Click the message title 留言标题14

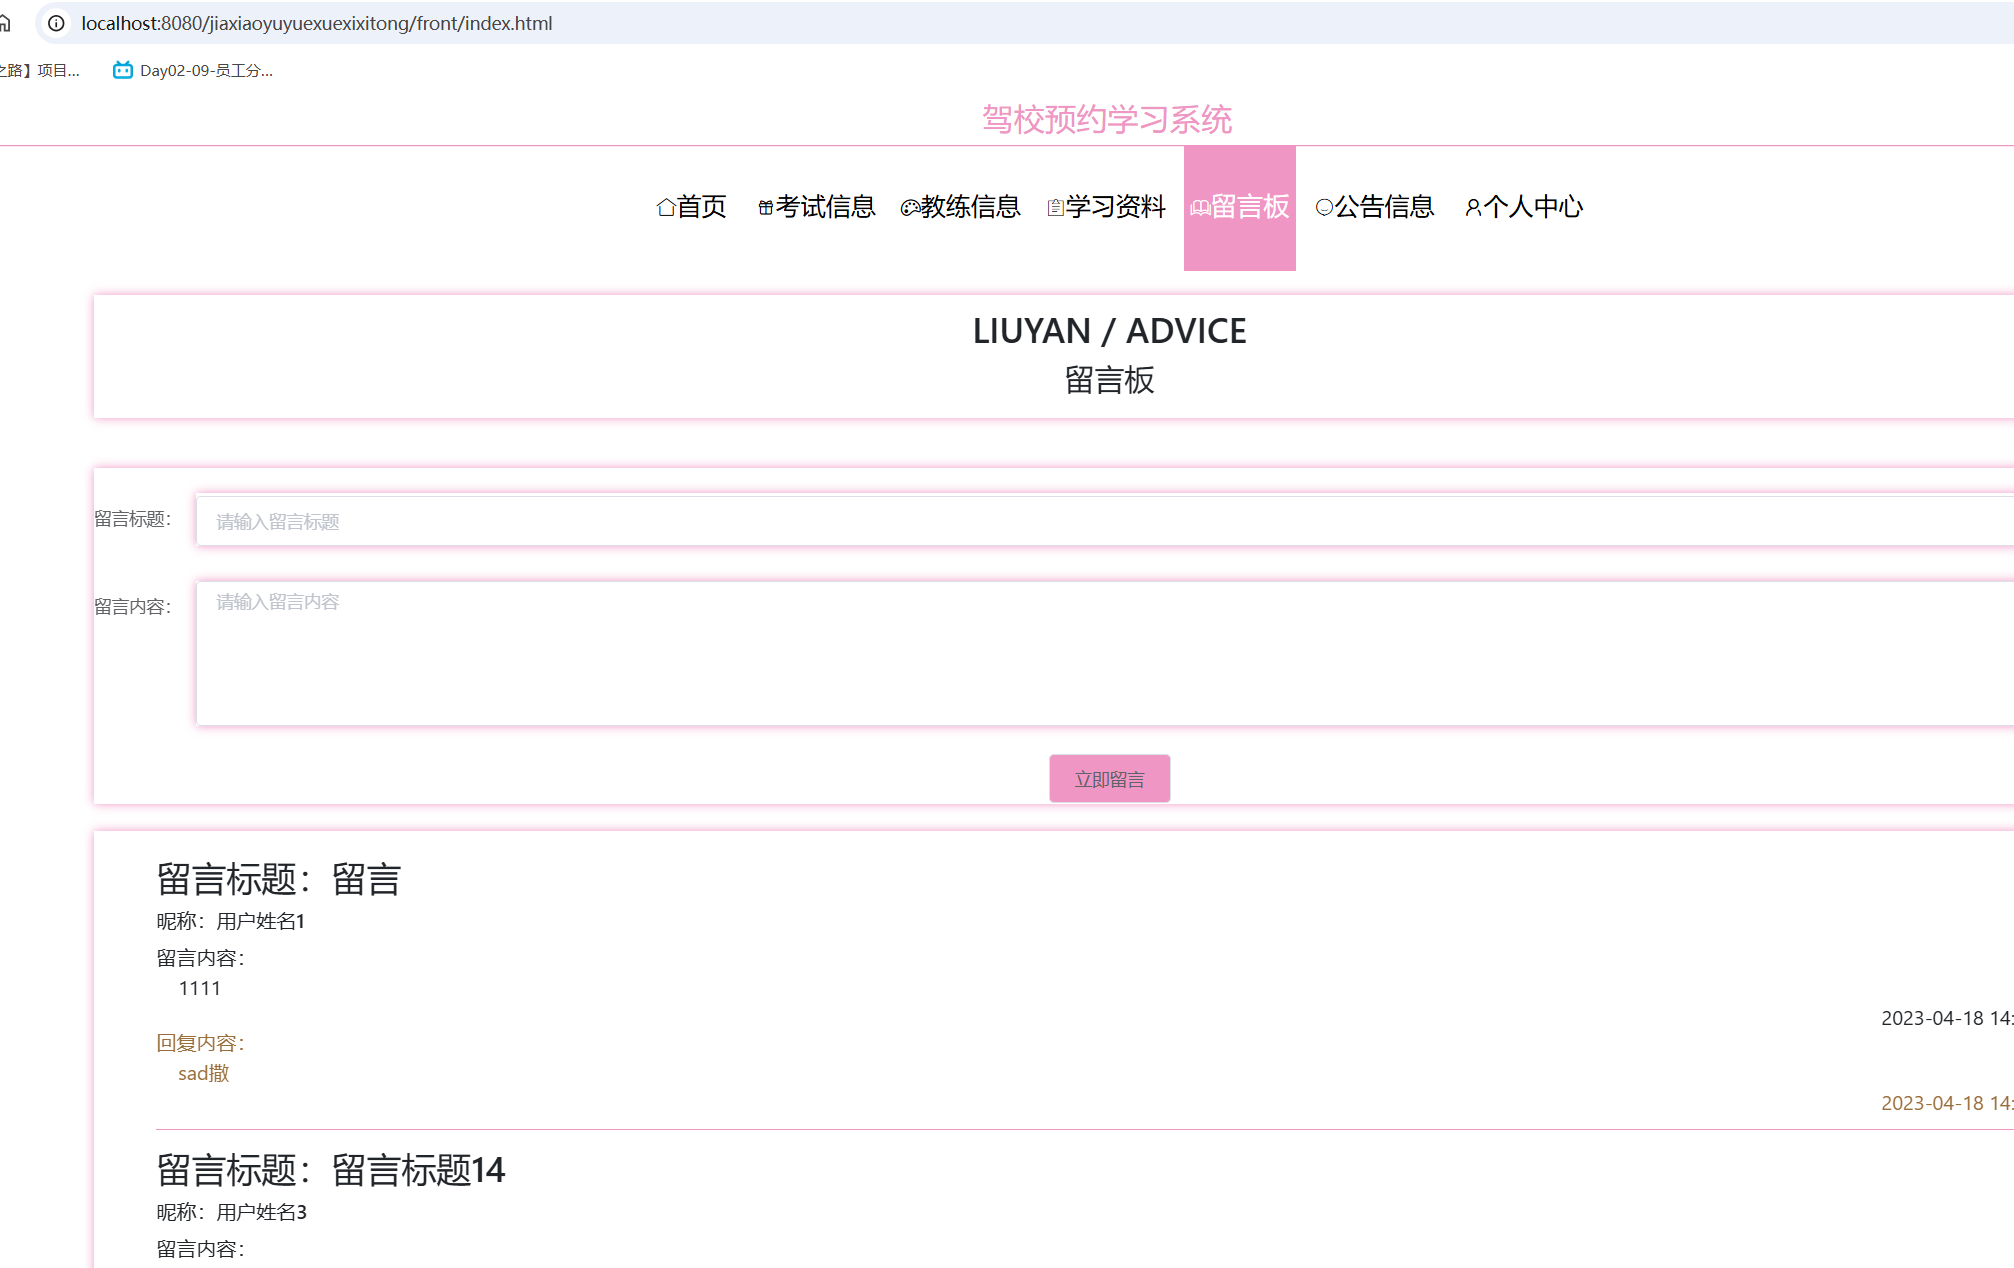(x=331, y=1170)
